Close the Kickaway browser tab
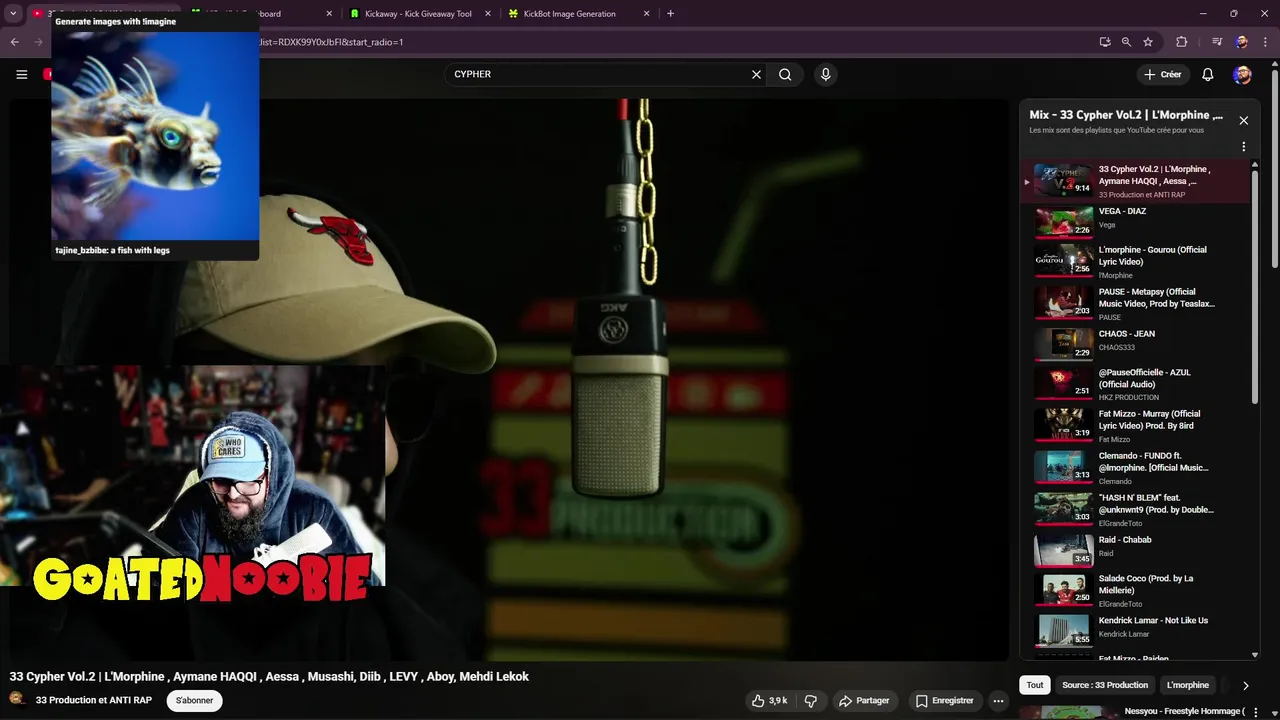The height and width of the screenshot is (720, 1280). pyautogui.click(x=488, y=14)
